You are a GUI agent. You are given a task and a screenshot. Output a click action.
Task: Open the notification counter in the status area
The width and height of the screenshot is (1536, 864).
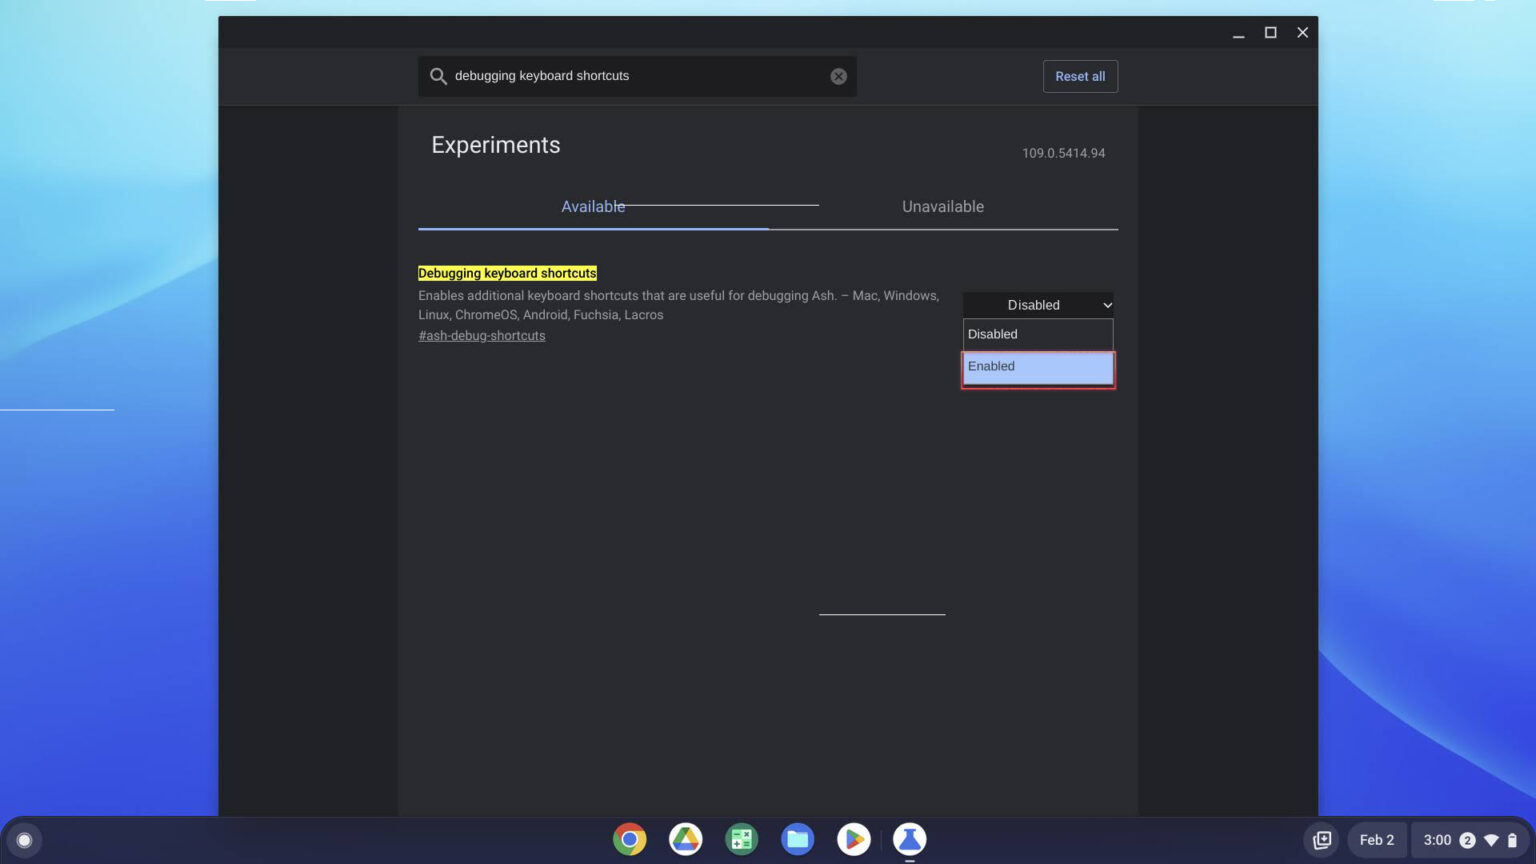[x=1467, y=840]
